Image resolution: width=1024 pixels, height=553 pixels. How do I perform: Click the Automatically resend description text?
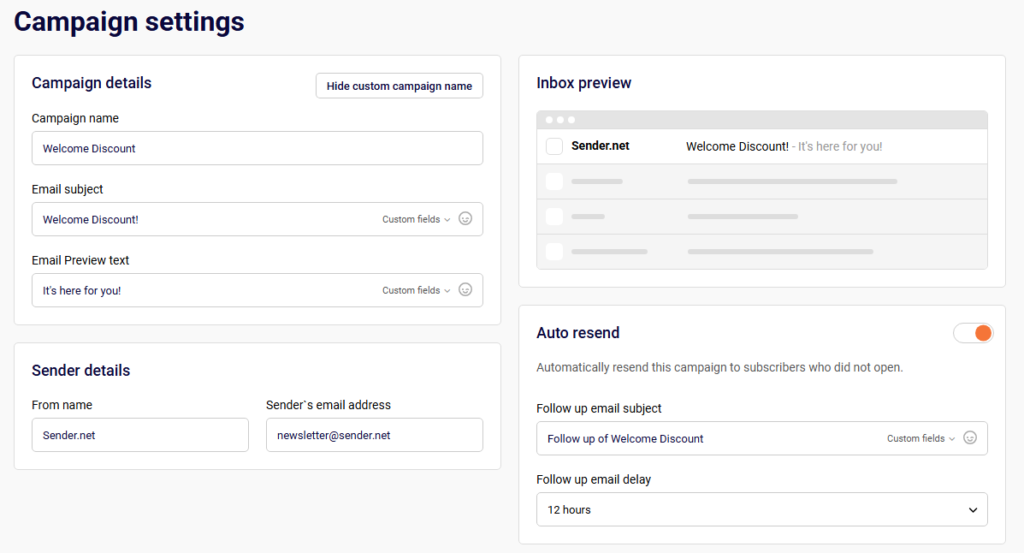720,368
